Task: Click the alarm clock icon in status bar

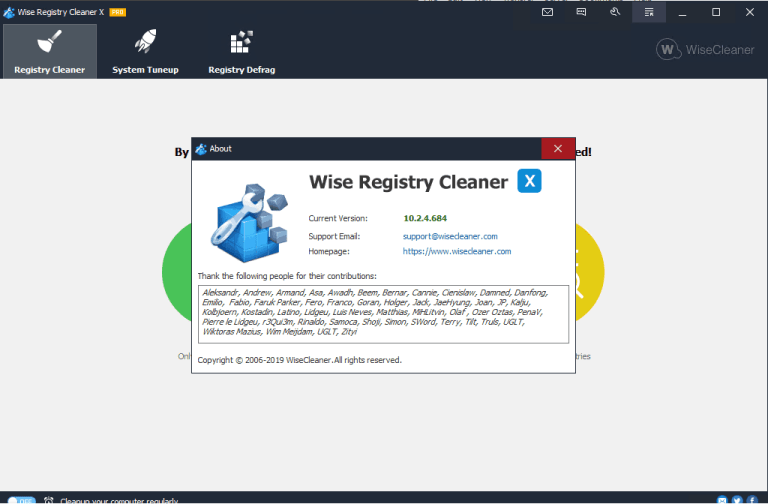Action: tap(48, 501)
